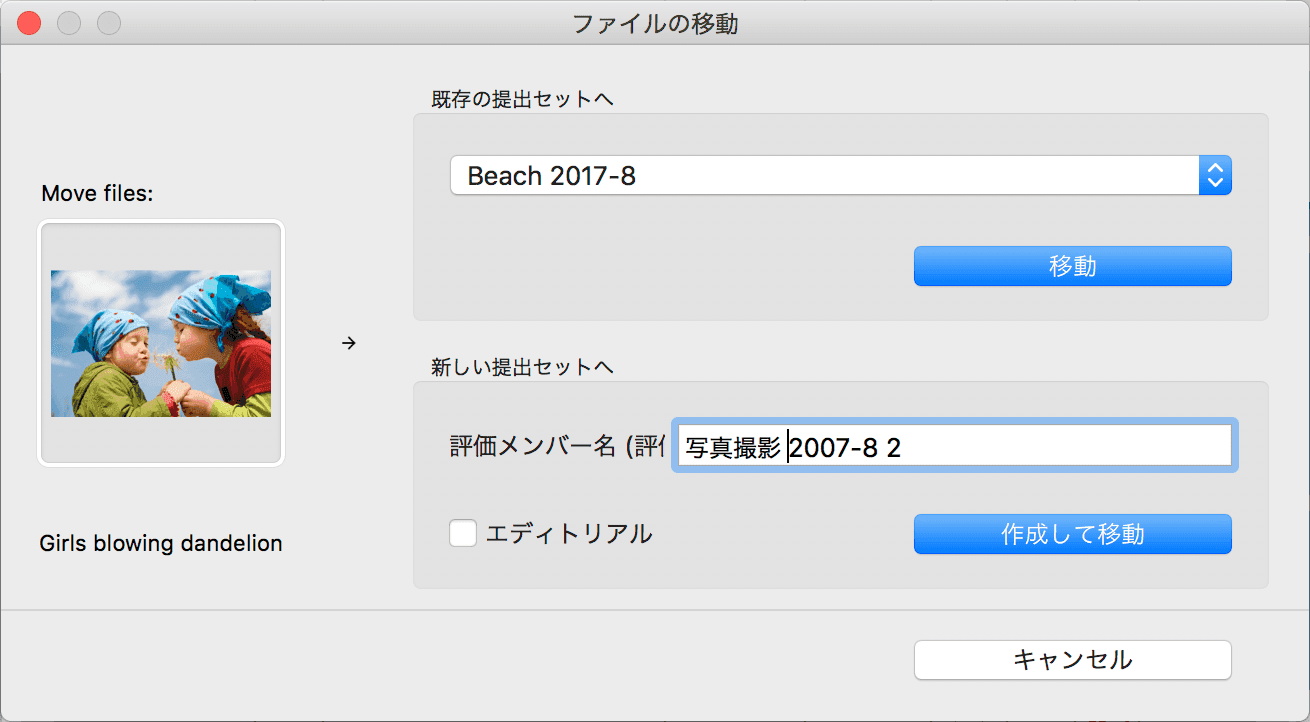
Task: Click the 既存の提出セットへ section heading
Action: point(522,99)
